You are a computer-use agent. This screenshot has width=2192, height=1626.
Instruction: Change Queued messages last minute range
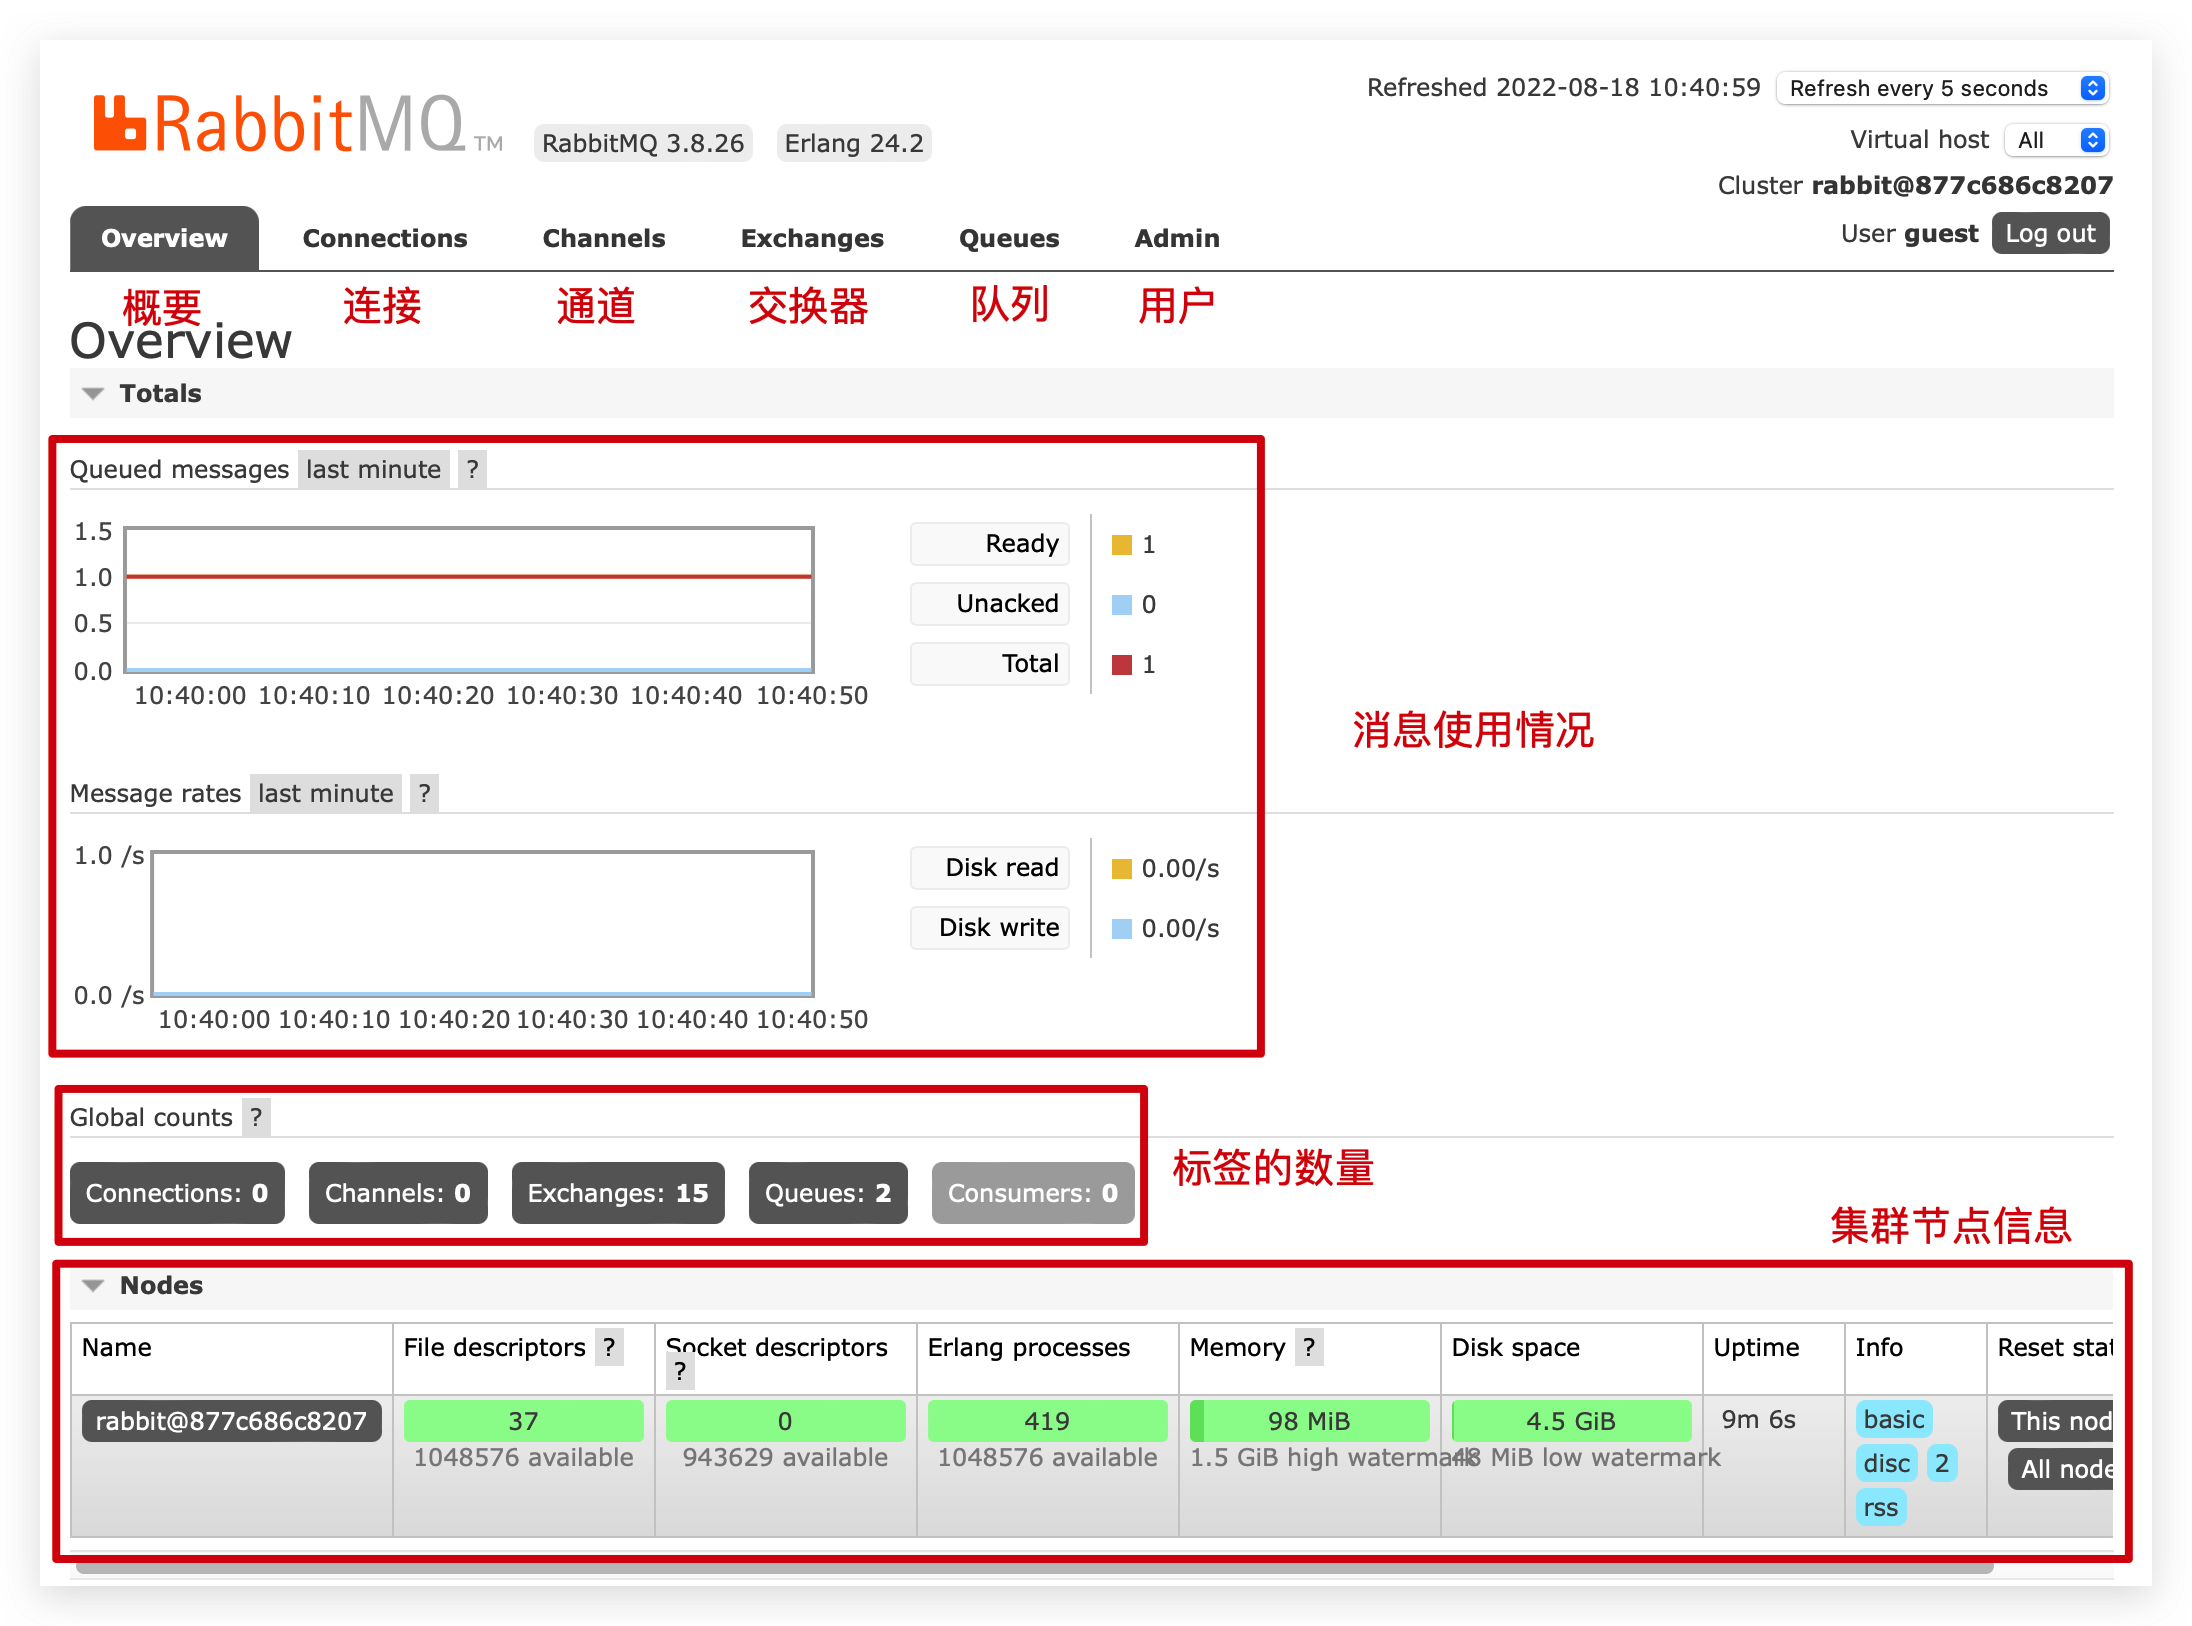click(x=373, y=469)
